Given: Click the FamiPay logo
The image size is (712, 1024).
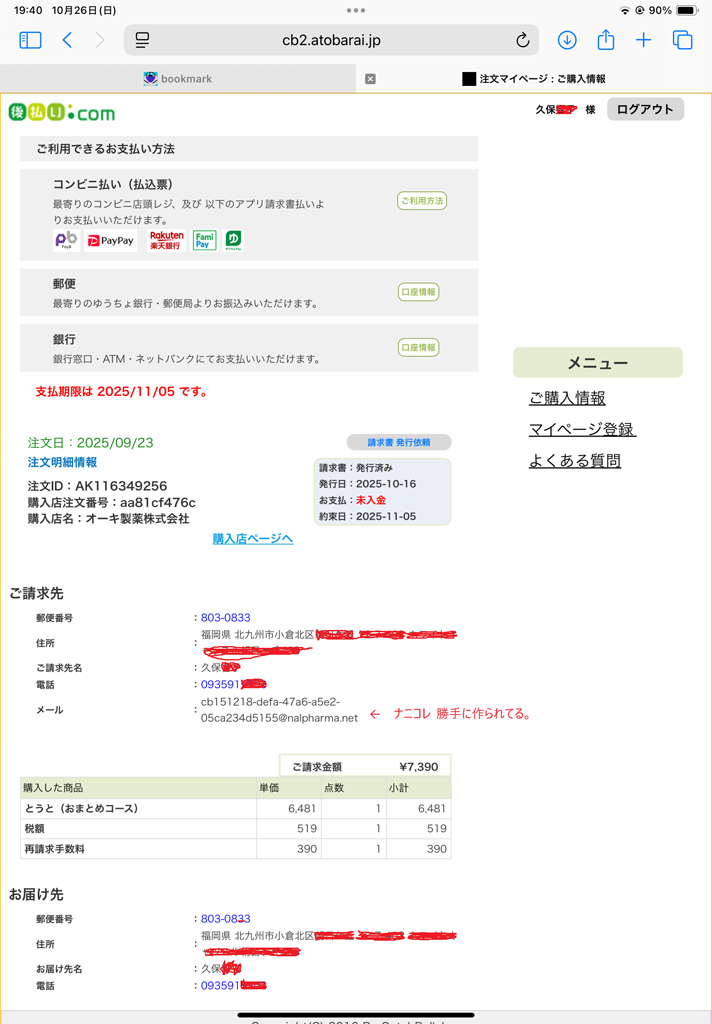Looking at the screenshot, I should tap(204, 240).
